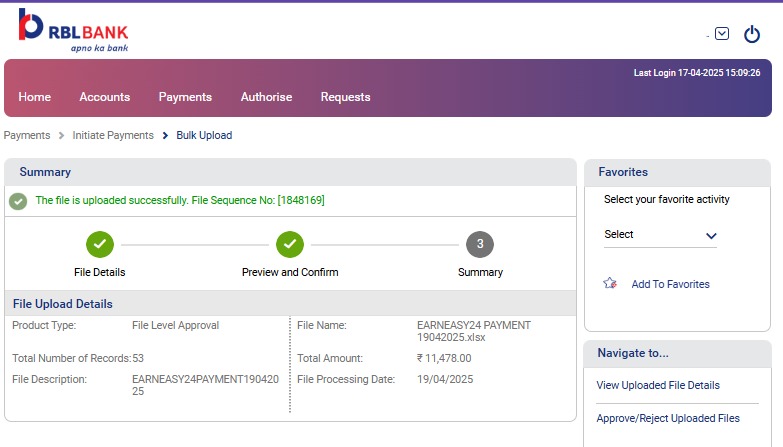Open the user profile dropdown icon
Screen dimensions: 783x447
[722, 33]
